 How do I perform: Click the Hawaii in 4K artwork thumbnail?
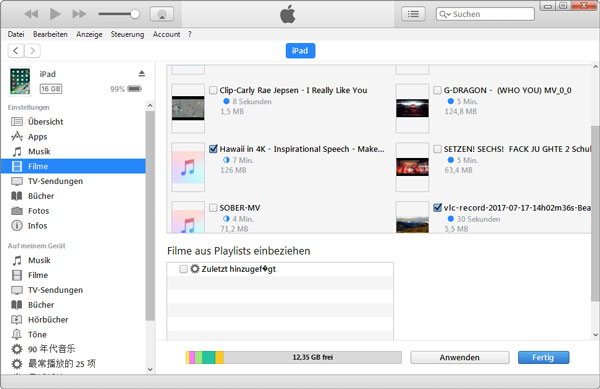(x=188, y=167)
